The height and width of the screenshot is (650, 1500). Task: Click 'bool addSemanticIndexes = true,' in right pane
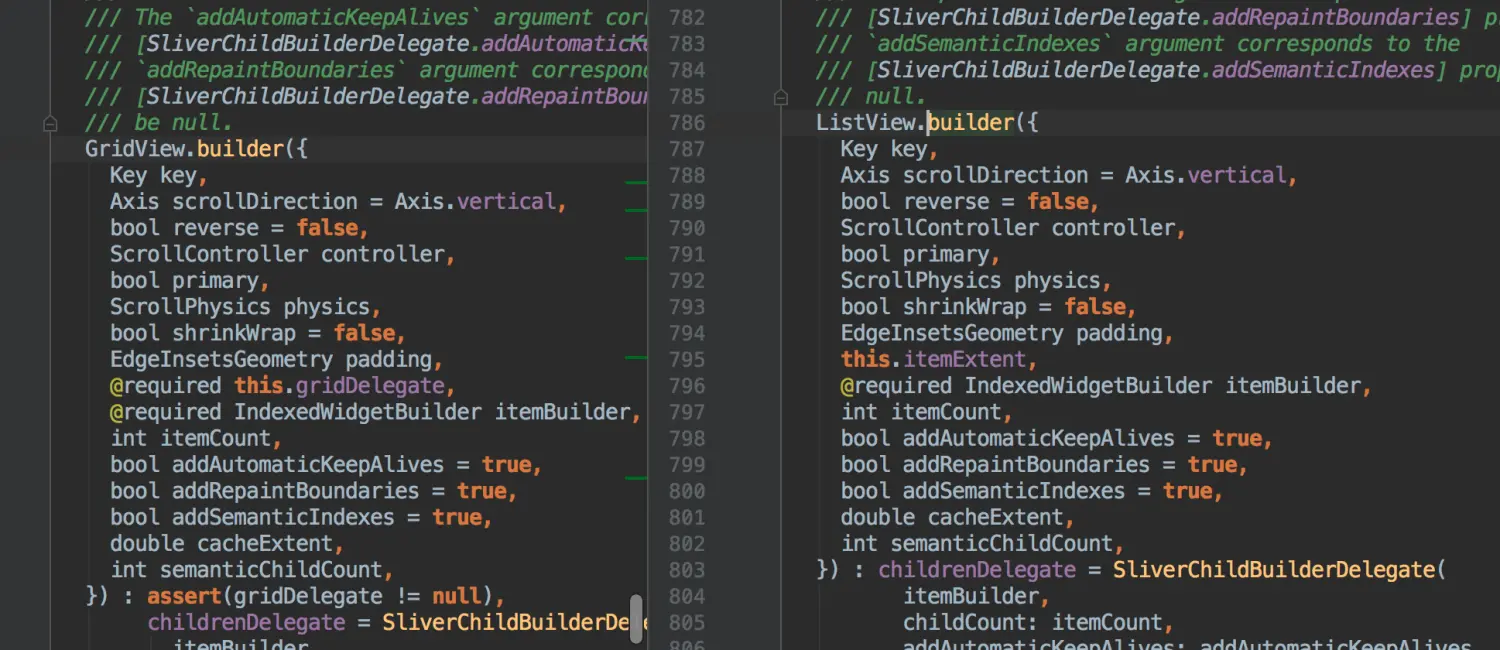point(1032,491)
